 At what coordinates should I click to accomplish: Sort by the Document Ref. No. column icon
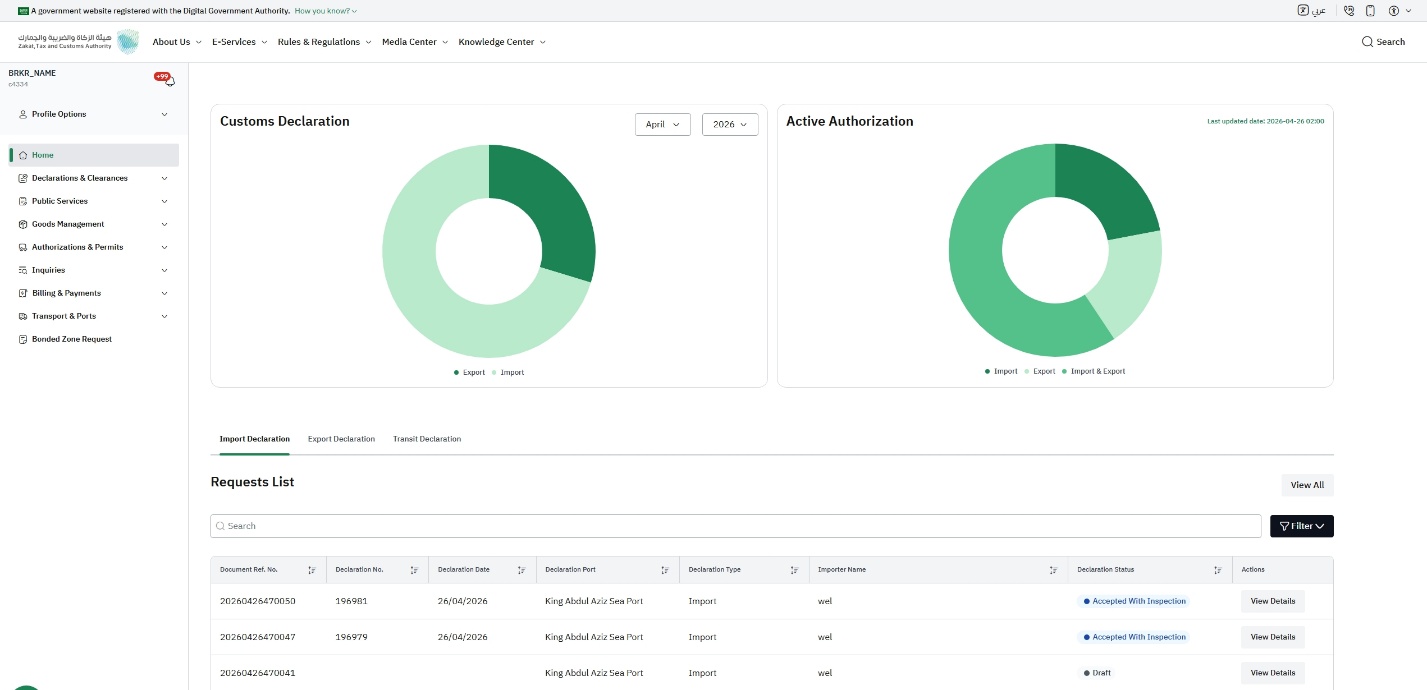click(x=312, y=570)
